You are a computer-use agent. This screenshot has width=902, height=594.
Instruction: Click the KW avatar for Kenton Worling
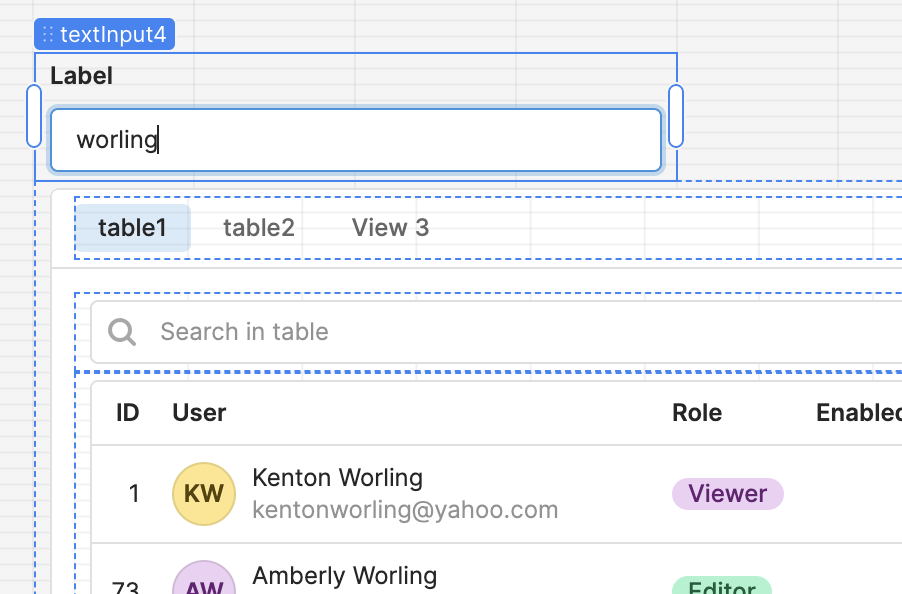[204, 493]
